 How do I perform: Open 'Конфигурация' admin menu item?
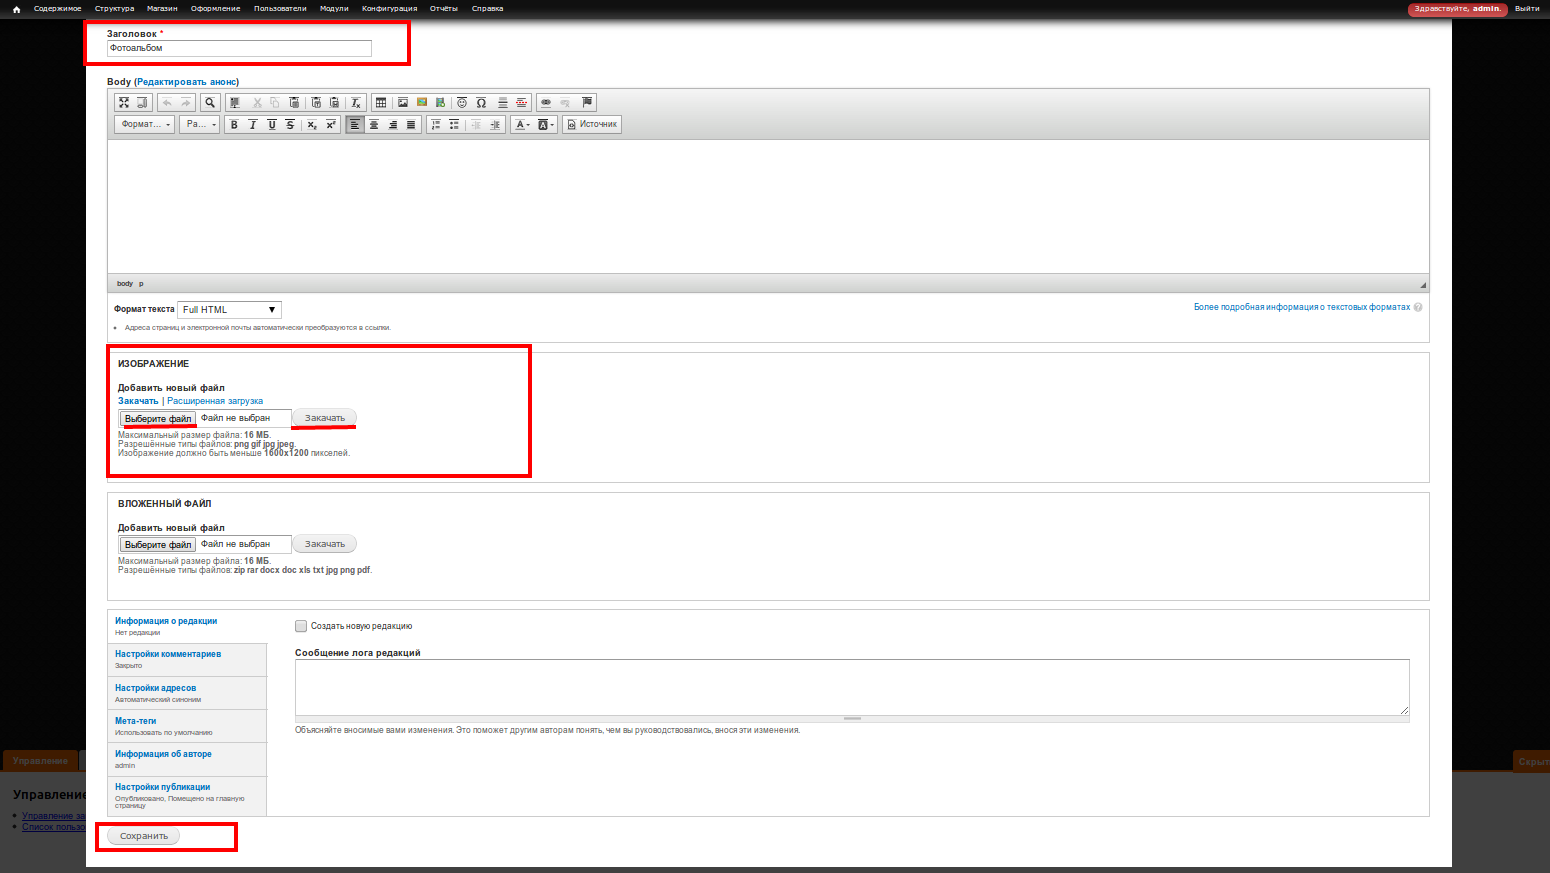[389, 9]
